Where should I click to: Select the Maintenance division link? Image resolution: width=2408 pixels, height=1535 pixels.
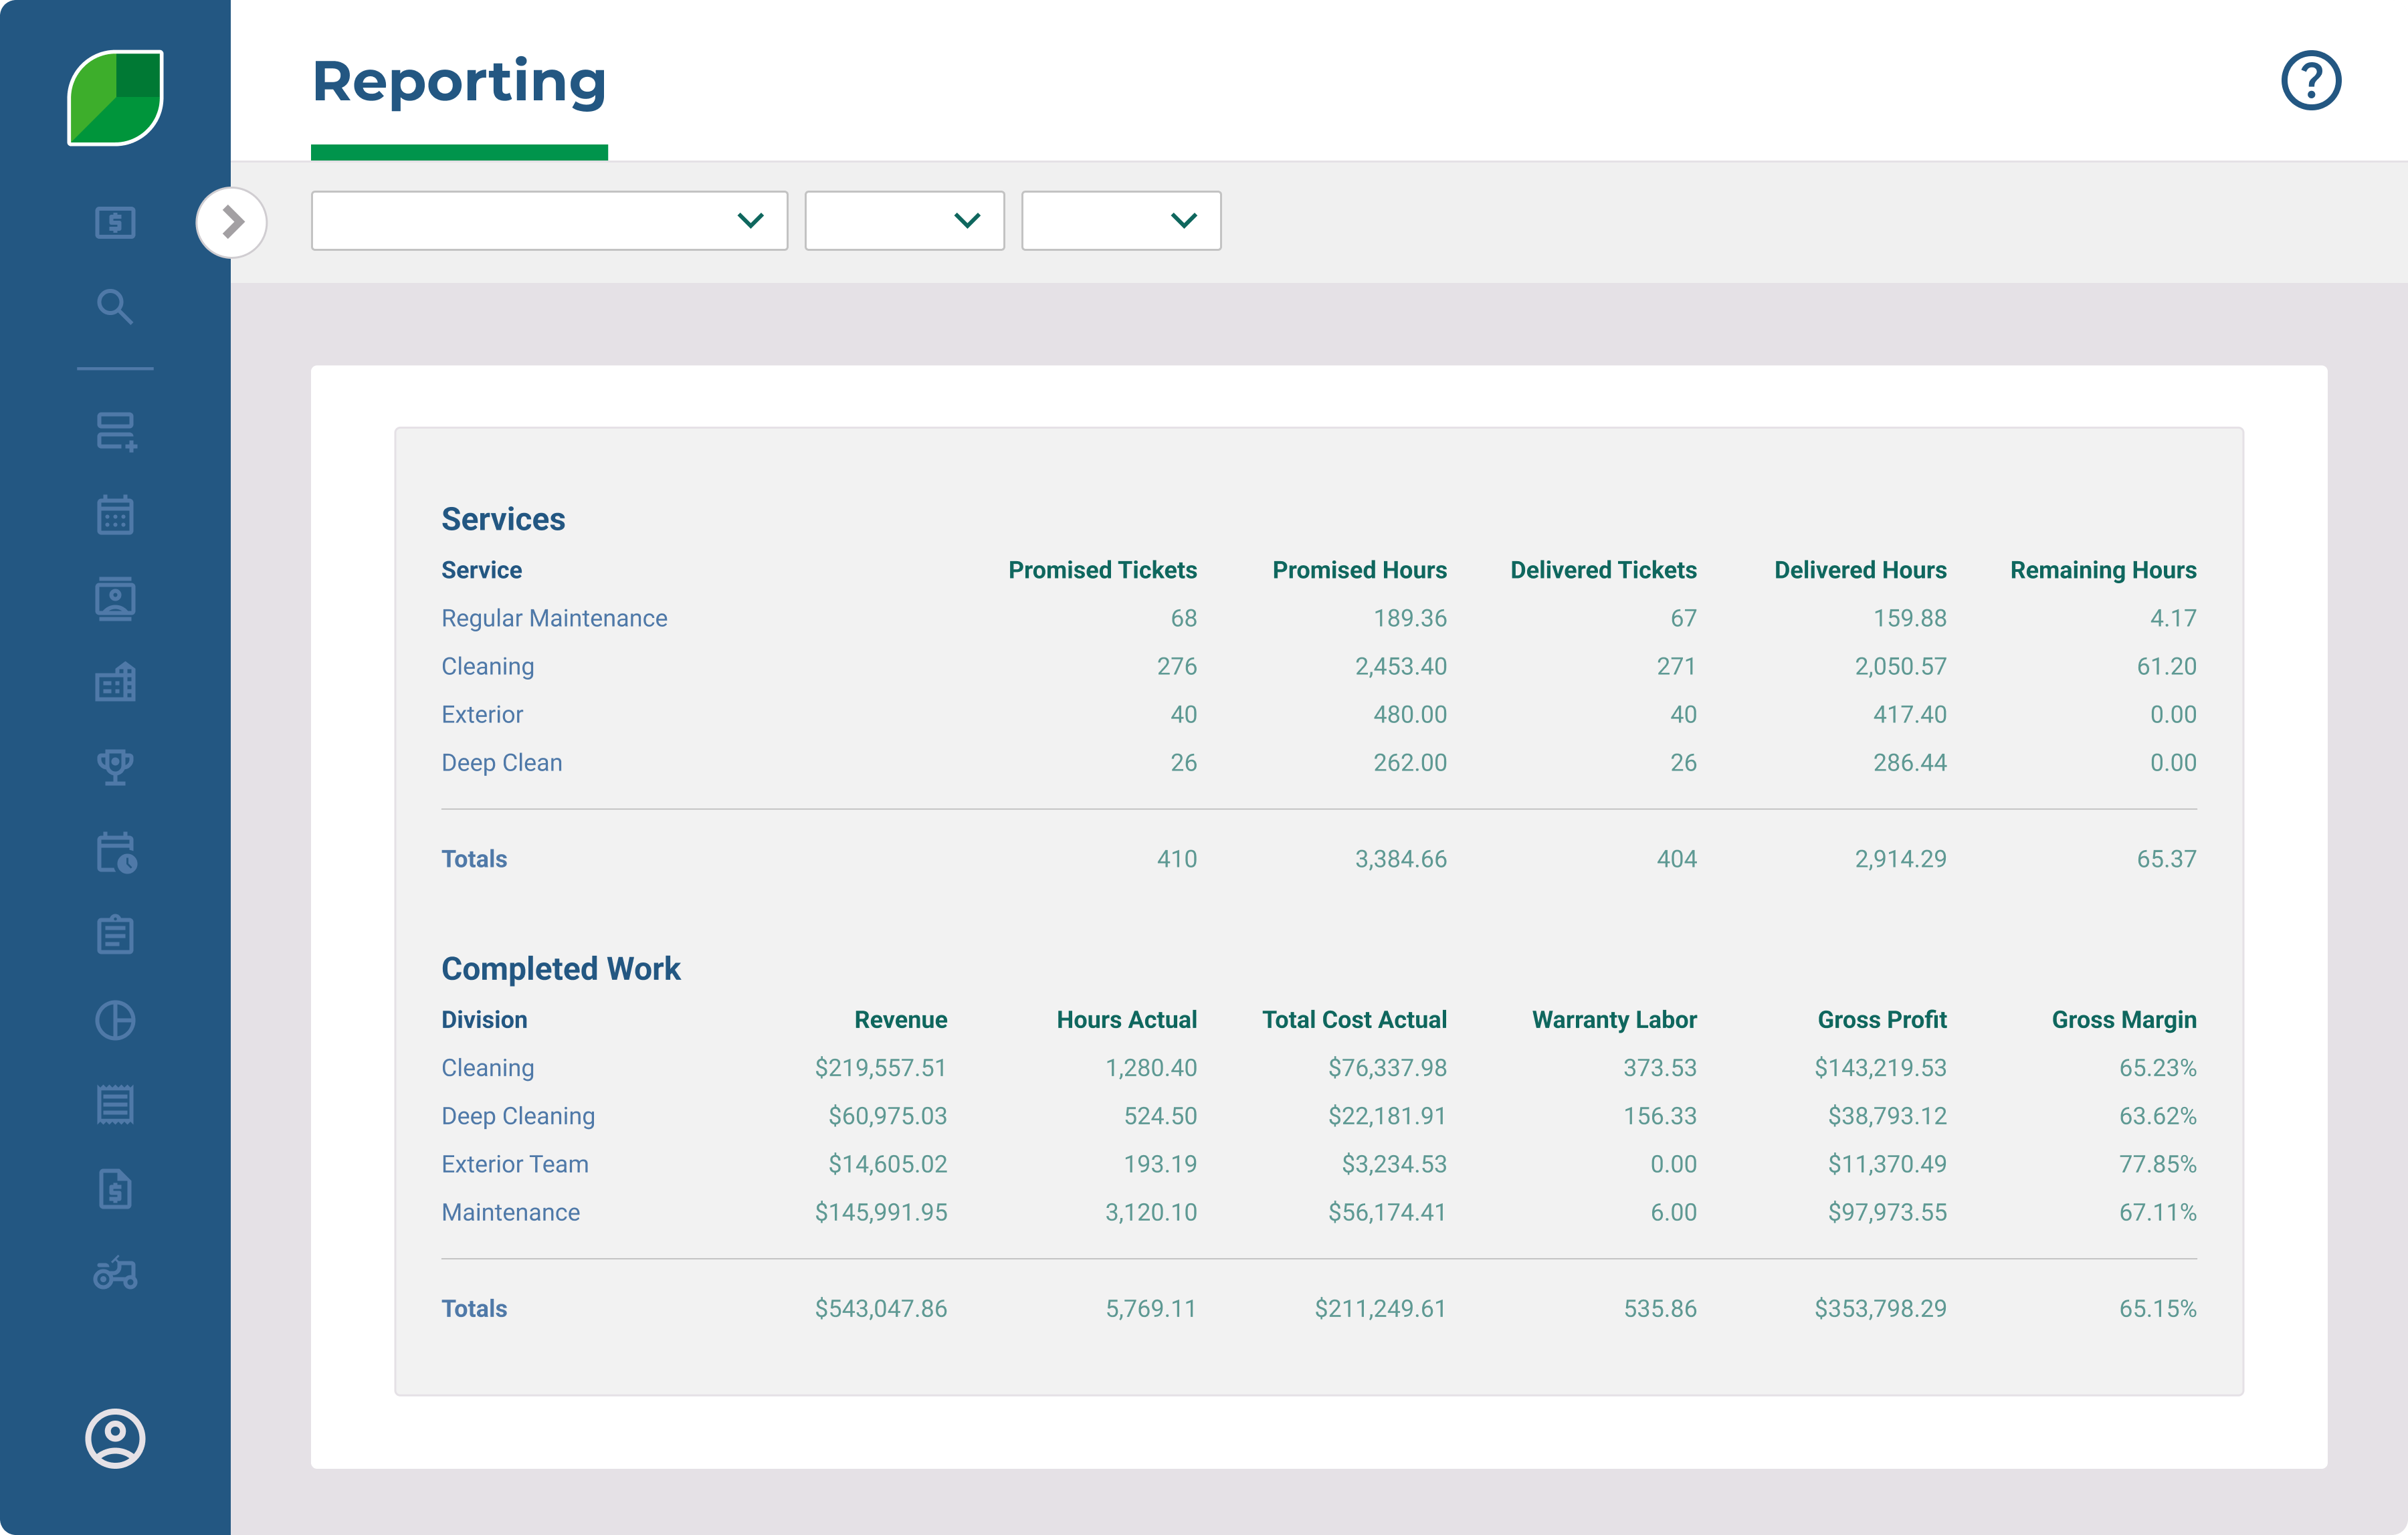coord(510,1212)
